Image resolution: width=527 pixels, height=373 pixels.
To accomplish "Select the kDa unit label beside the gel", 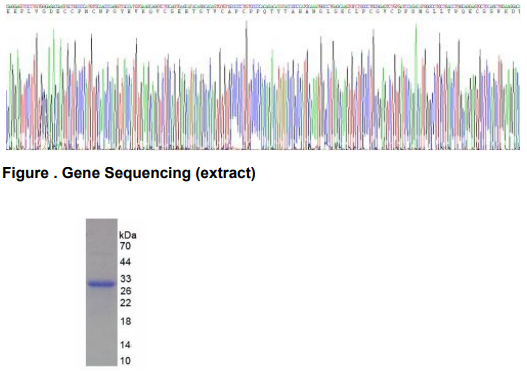I will pyautogui.click(x=128, y=235).
